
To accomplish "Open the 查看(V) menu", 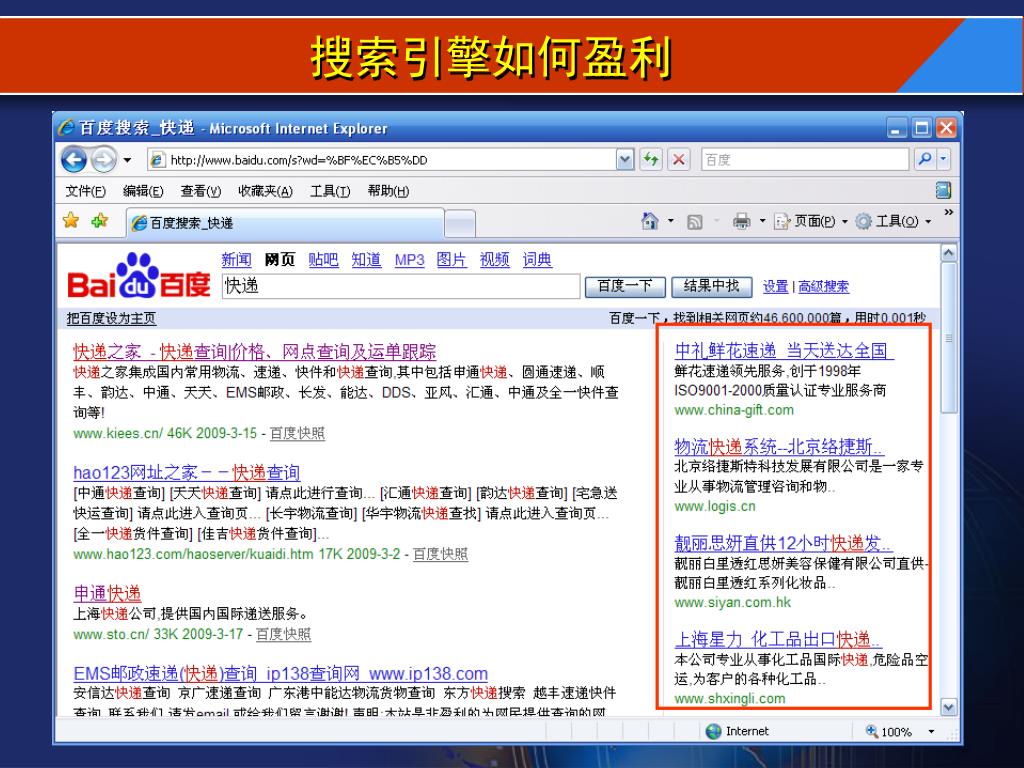I will pyautogui.click(x=201, y=191).
